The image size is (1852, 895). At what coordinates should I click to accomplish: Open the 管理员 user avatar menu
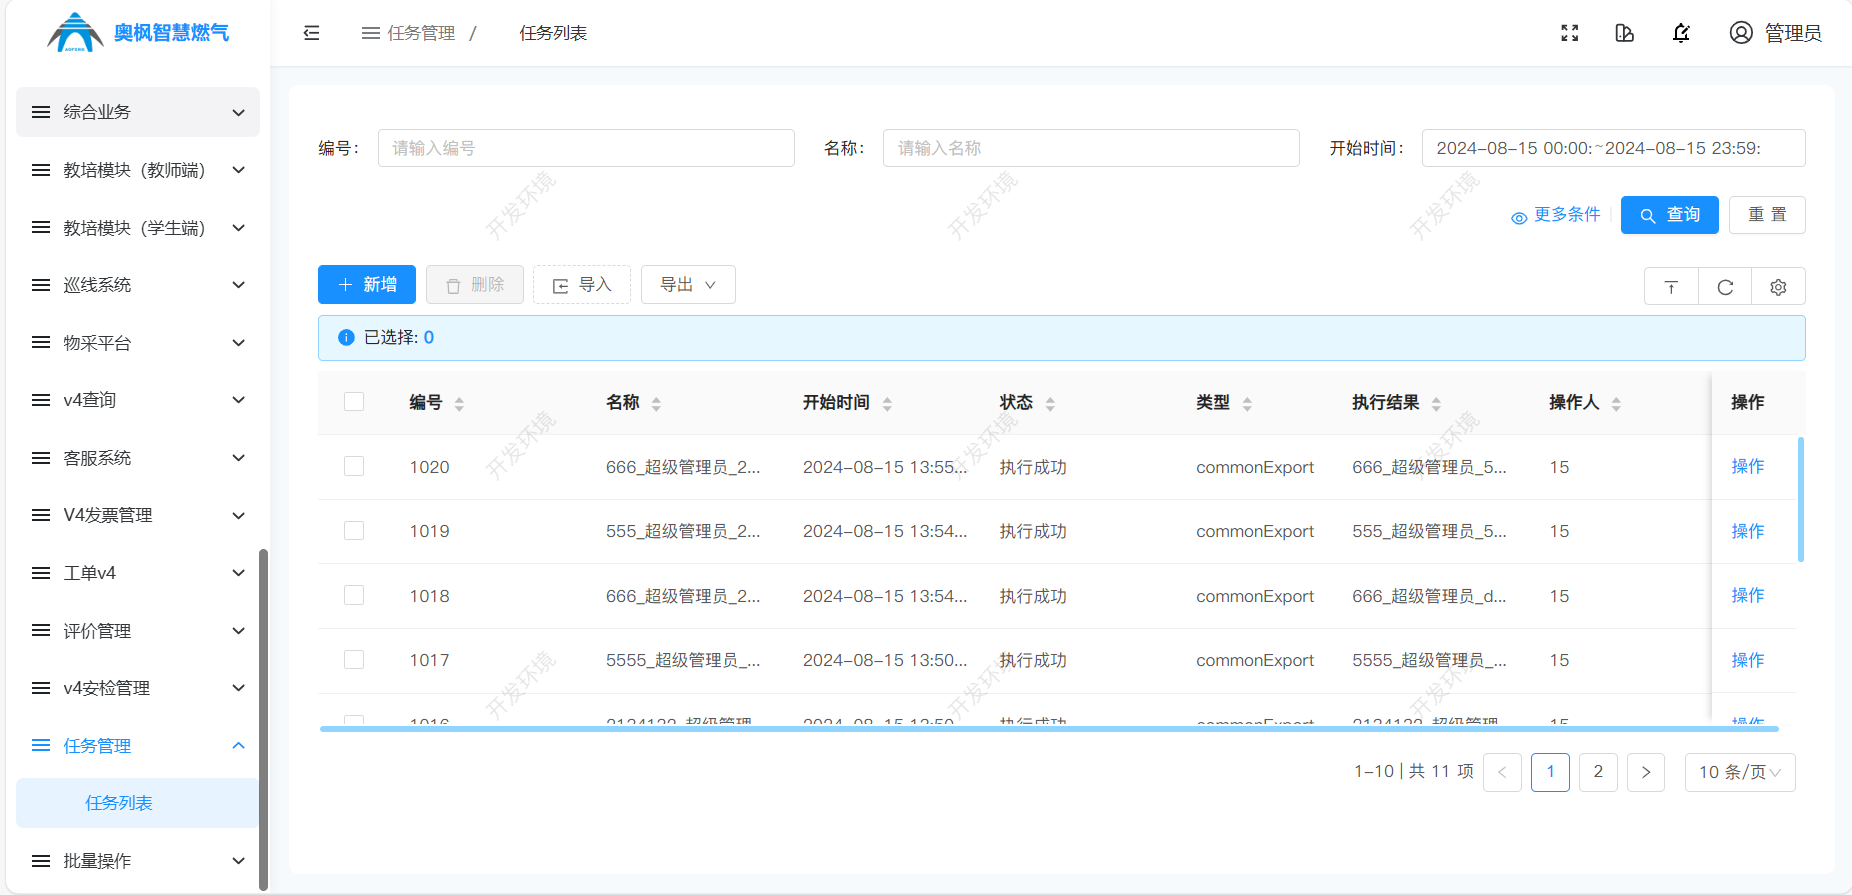click(1775, 33)
